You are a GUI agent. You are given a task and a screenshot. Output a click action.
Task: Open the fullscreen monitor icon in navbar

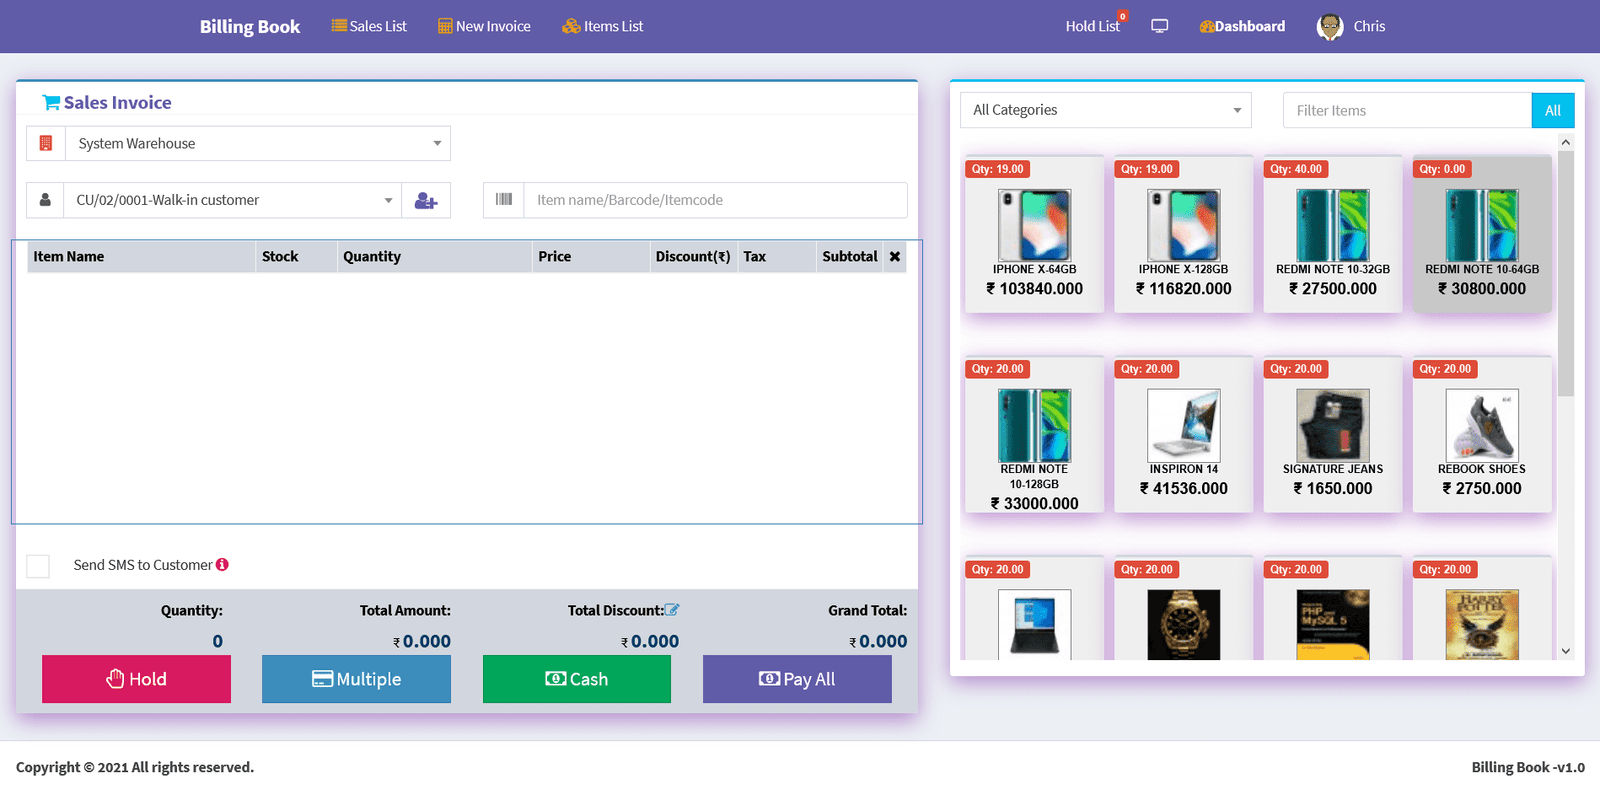1160,26
